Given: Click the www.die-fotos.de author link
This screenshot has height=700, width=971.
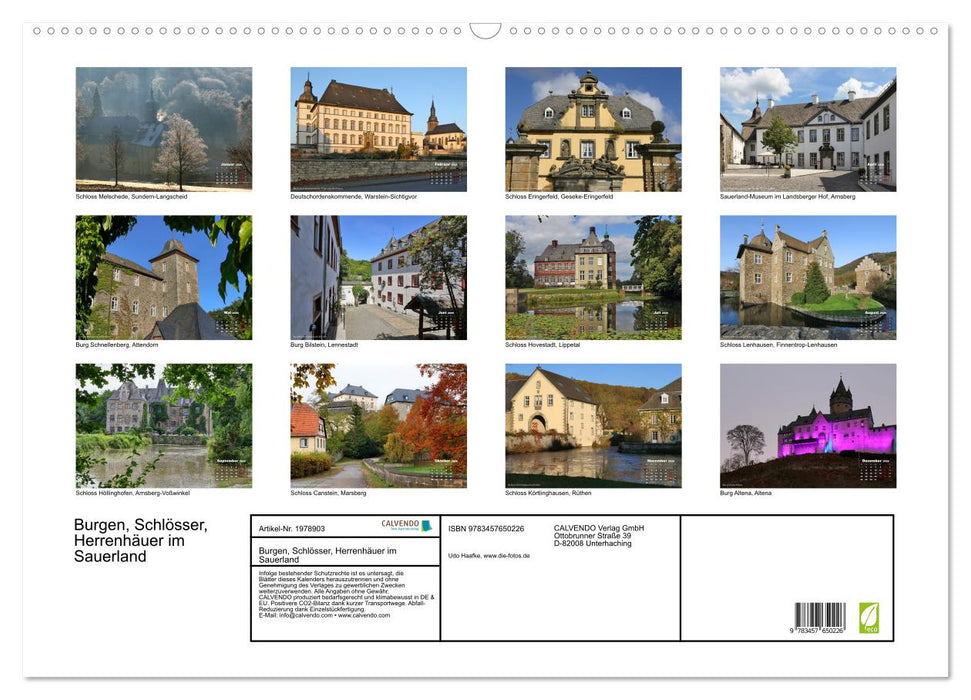Looking at the screenshot, I should tap(508, 555).
